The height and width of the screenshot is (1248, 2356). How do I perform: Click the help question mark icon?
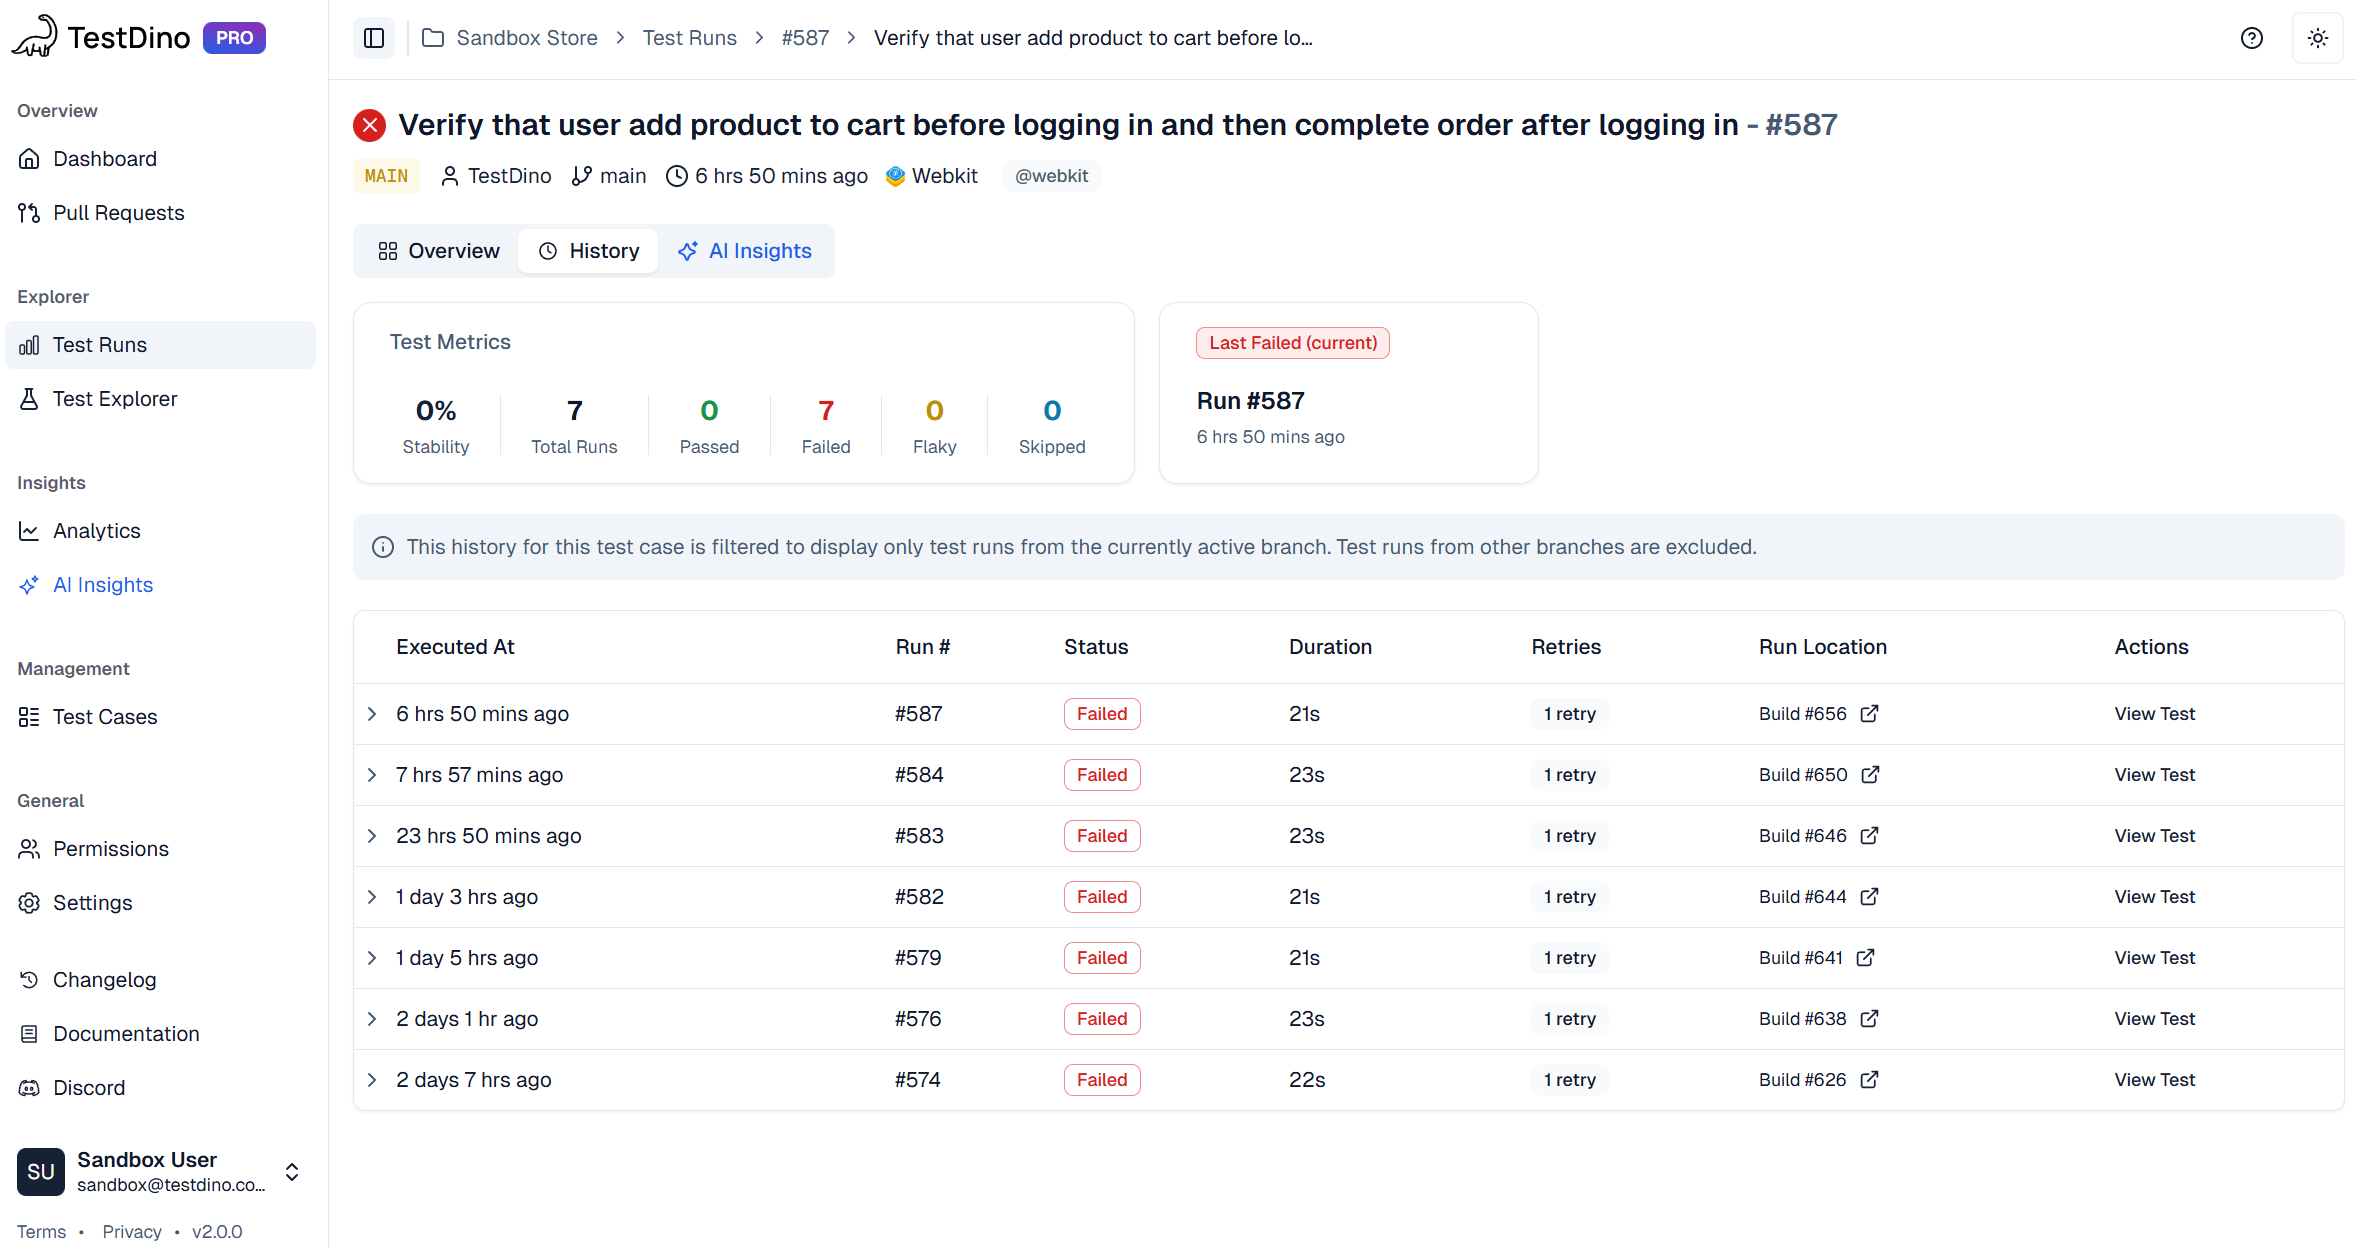(x=2251, y=38)
